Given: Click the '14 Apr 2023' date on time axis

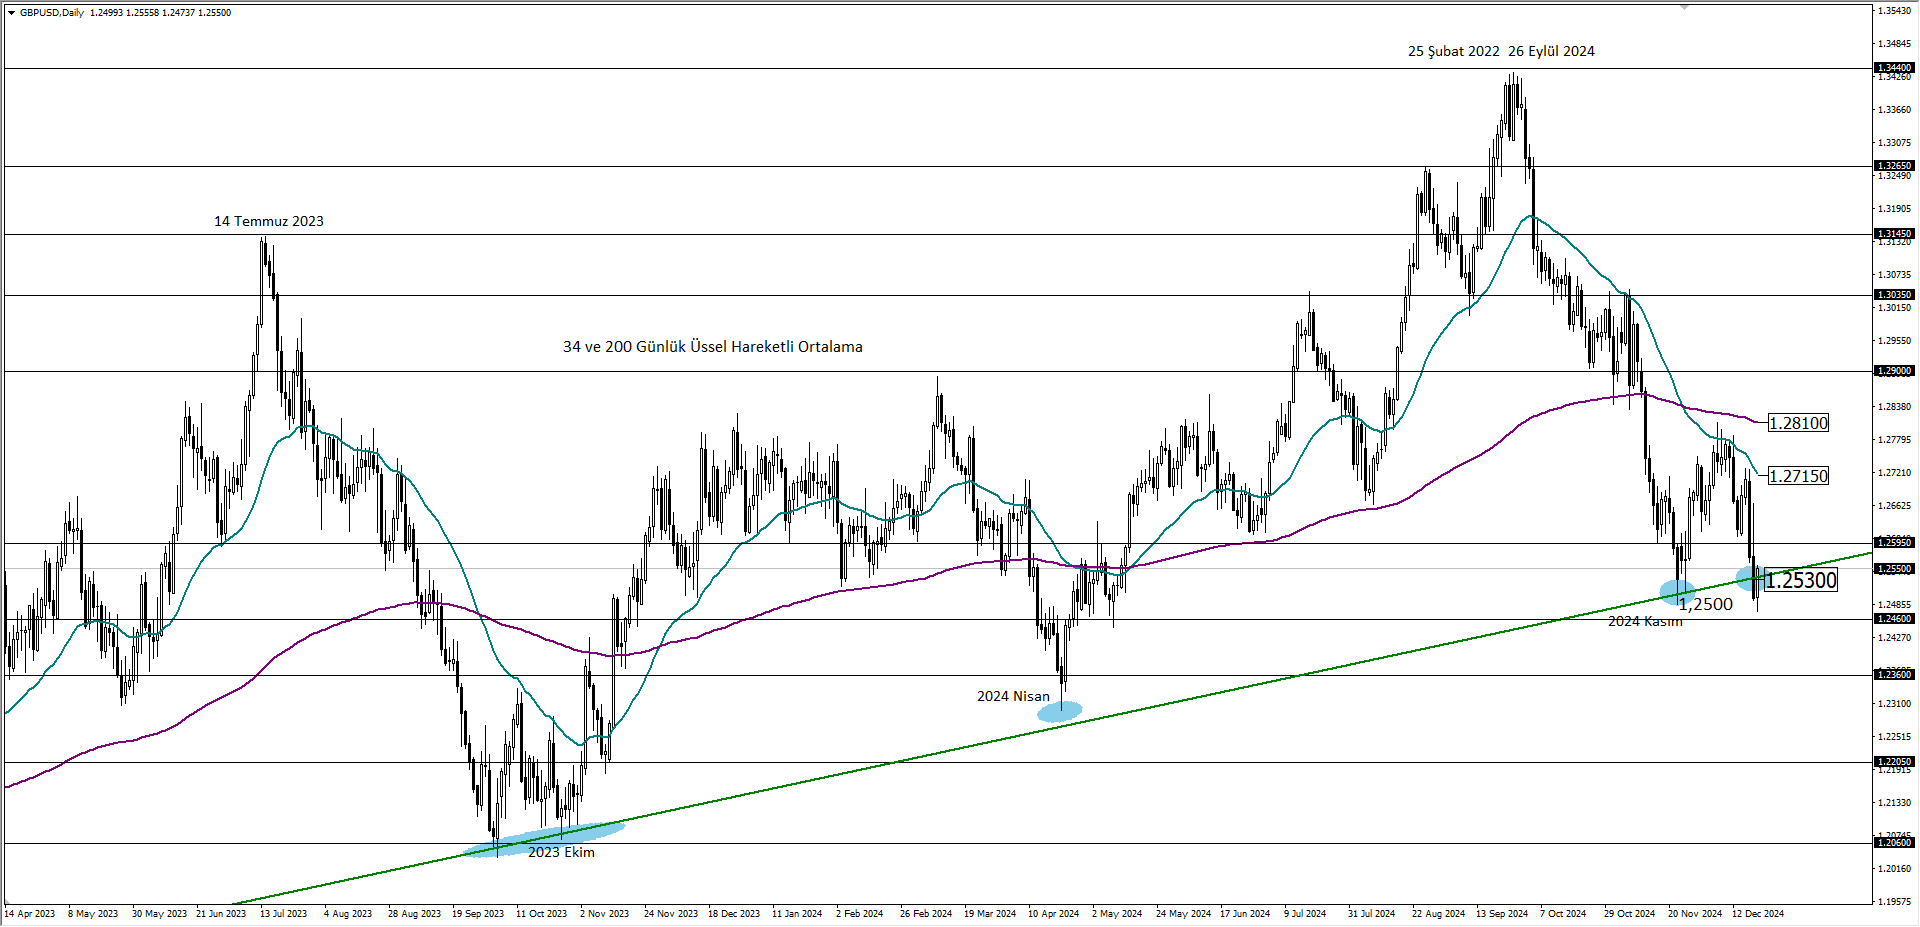Looking at the screenshot, I should [30, 914].
